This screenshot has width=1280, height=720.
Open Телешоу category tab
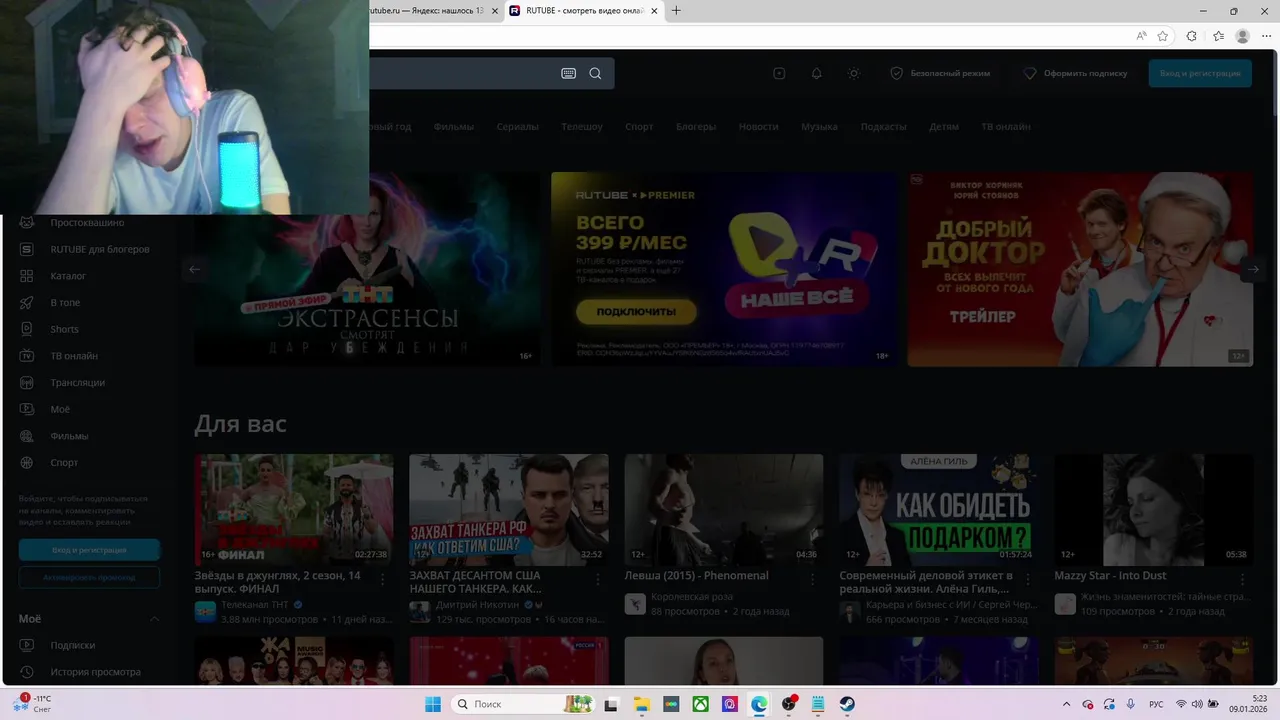click(582, 127)
